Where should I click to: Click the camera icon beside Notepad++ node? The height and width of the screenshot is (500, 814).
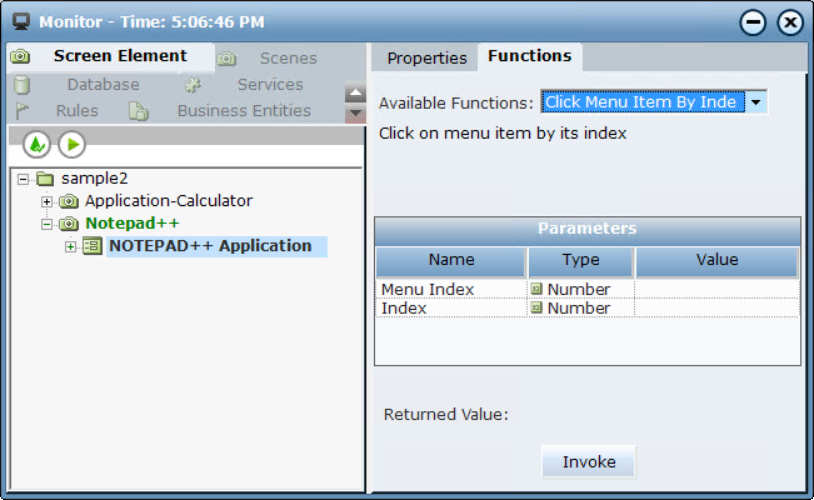tap(69, 224)
